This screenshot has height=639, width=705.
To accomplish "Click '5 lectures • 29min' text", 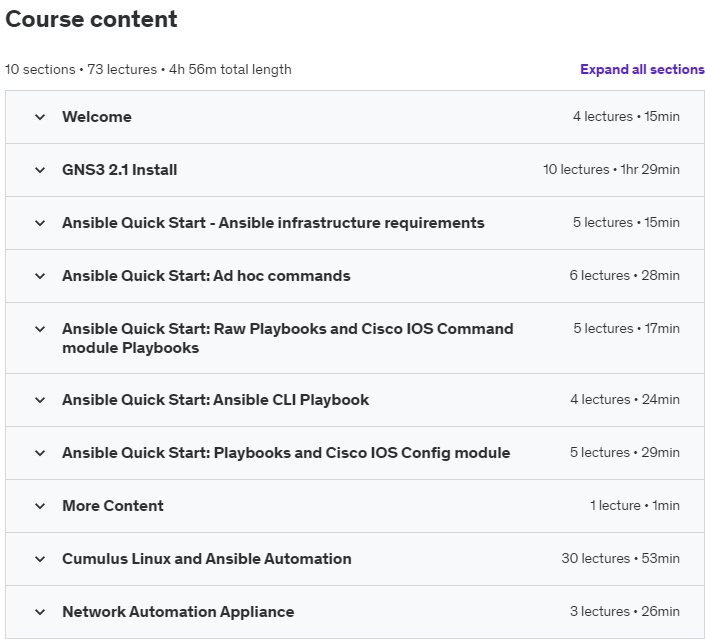I will [625, 452].
